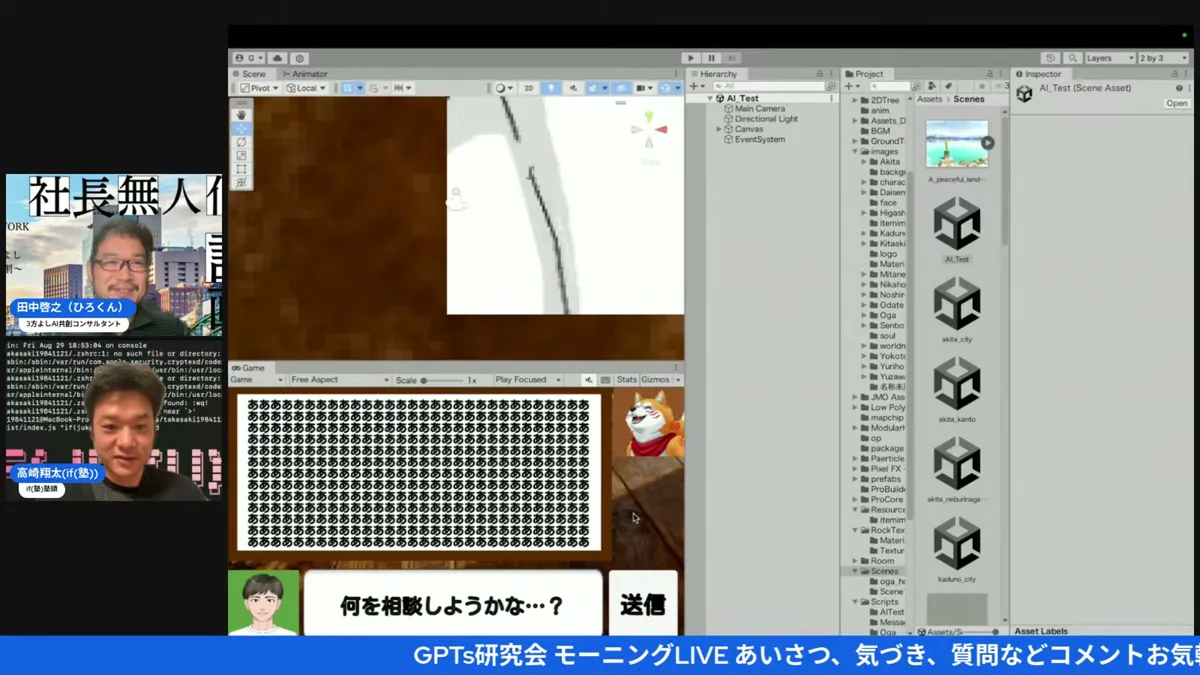Select Main Camera in Hierarchy
Viewport: 1200px width, 675px height.
[x=760, y=109]
